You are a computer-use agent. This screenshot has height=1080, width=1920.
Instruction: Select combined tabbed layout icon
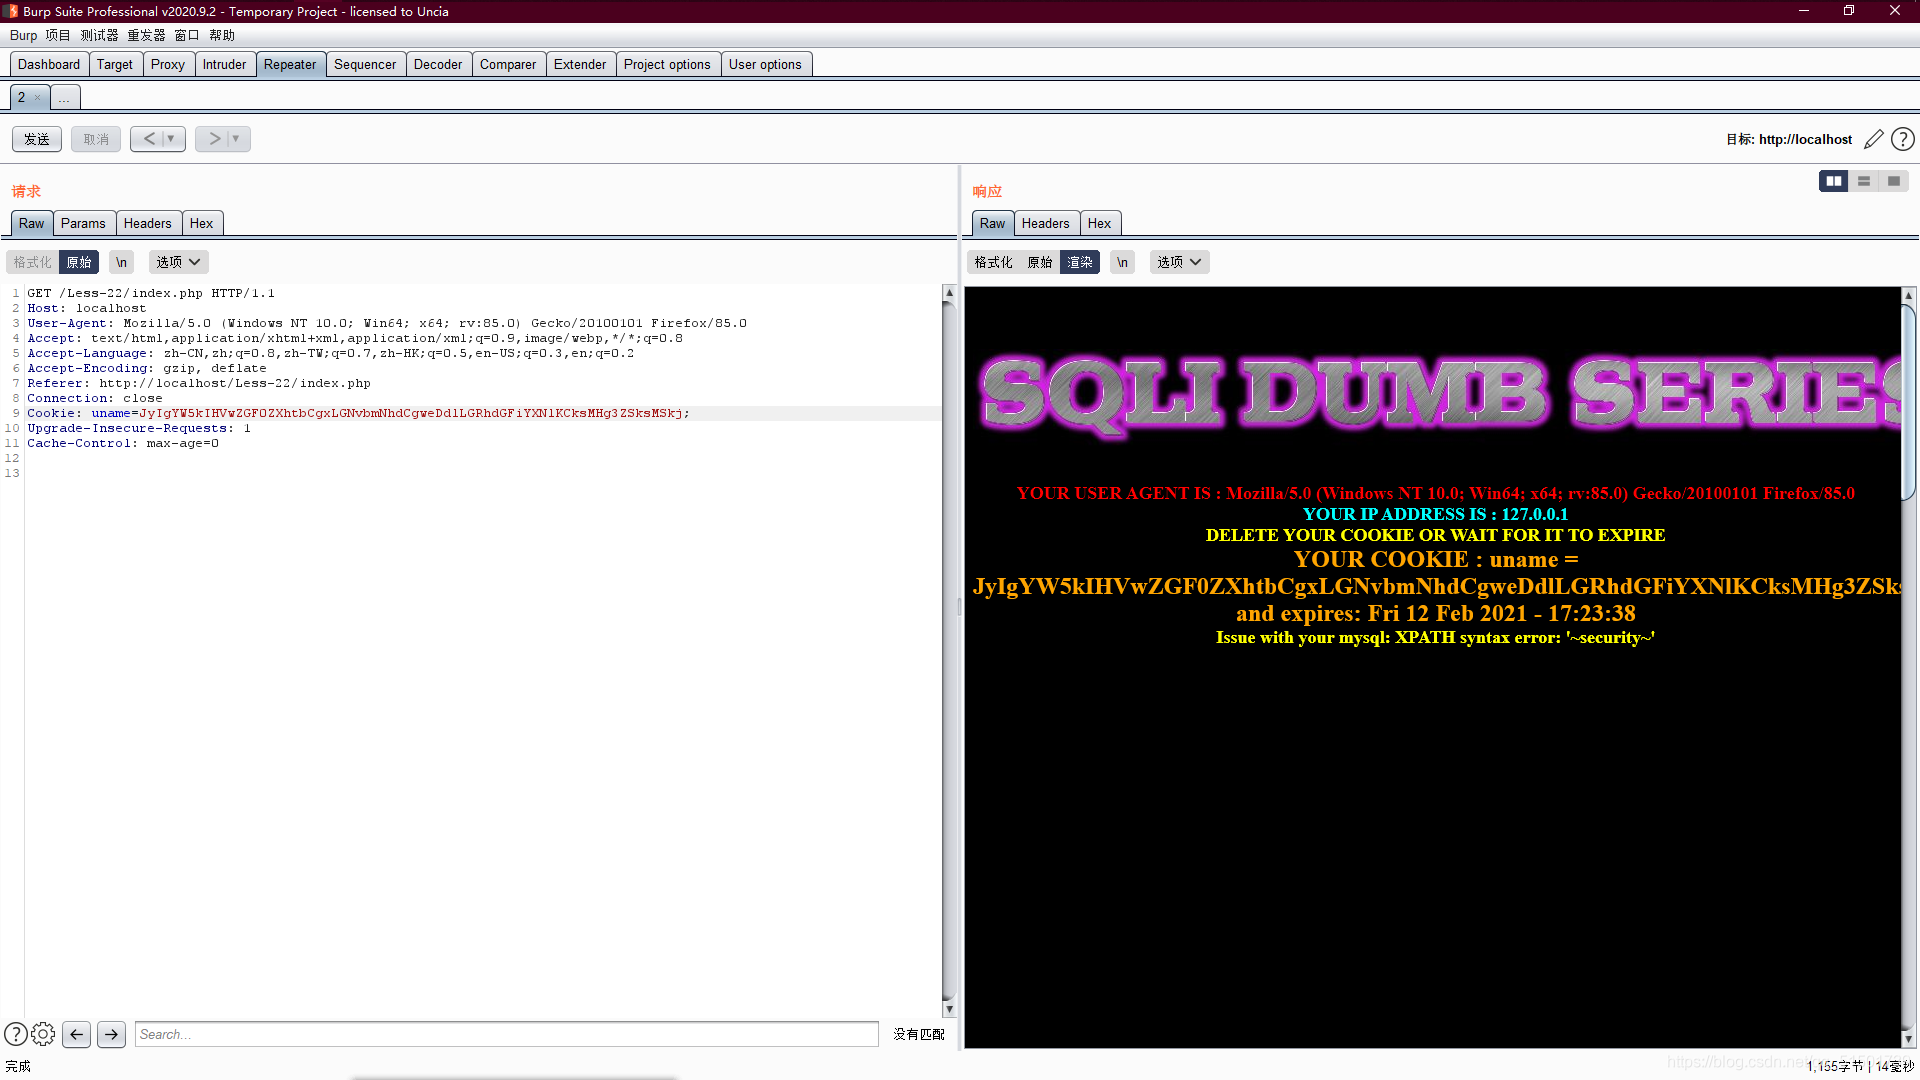tap(1893, 181)
